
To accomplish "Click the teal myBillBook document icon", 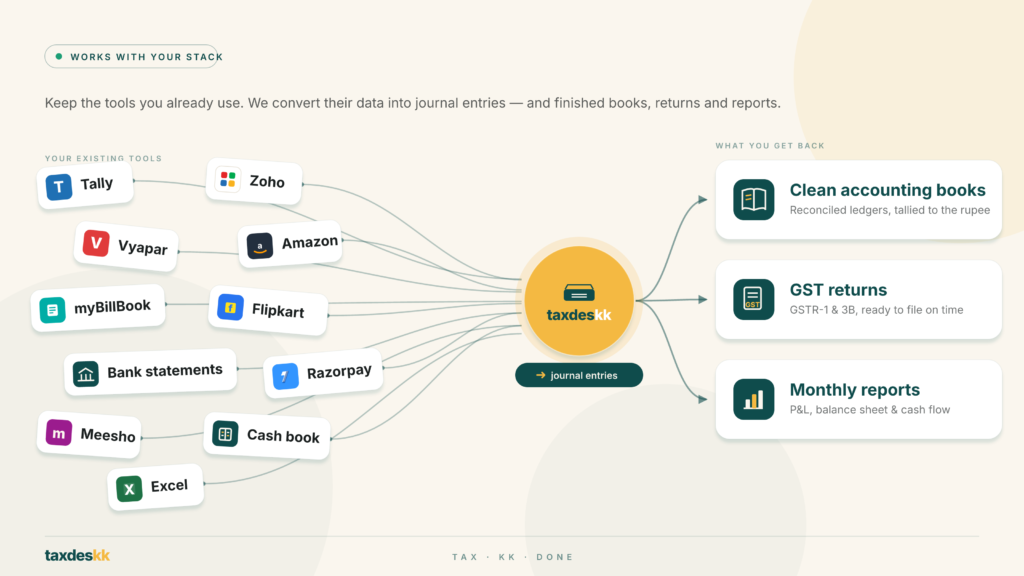I will [52, 310].
